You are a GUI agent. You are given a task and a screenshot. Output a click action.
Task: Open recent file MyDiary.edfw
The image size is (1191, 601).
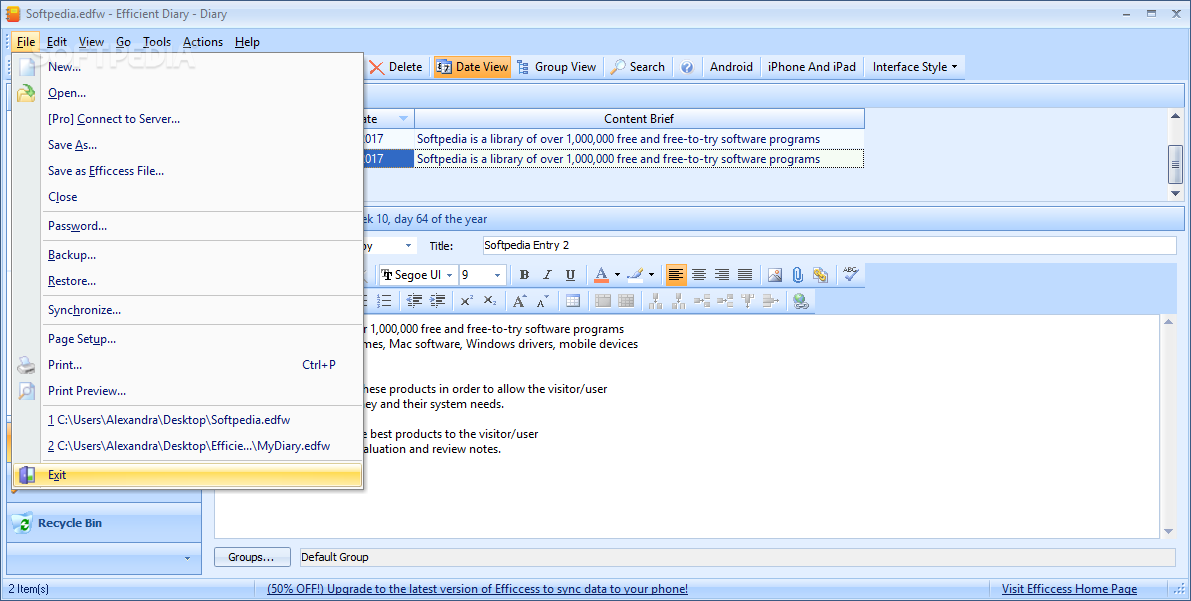pyautogui.click(x=187, y=446)
